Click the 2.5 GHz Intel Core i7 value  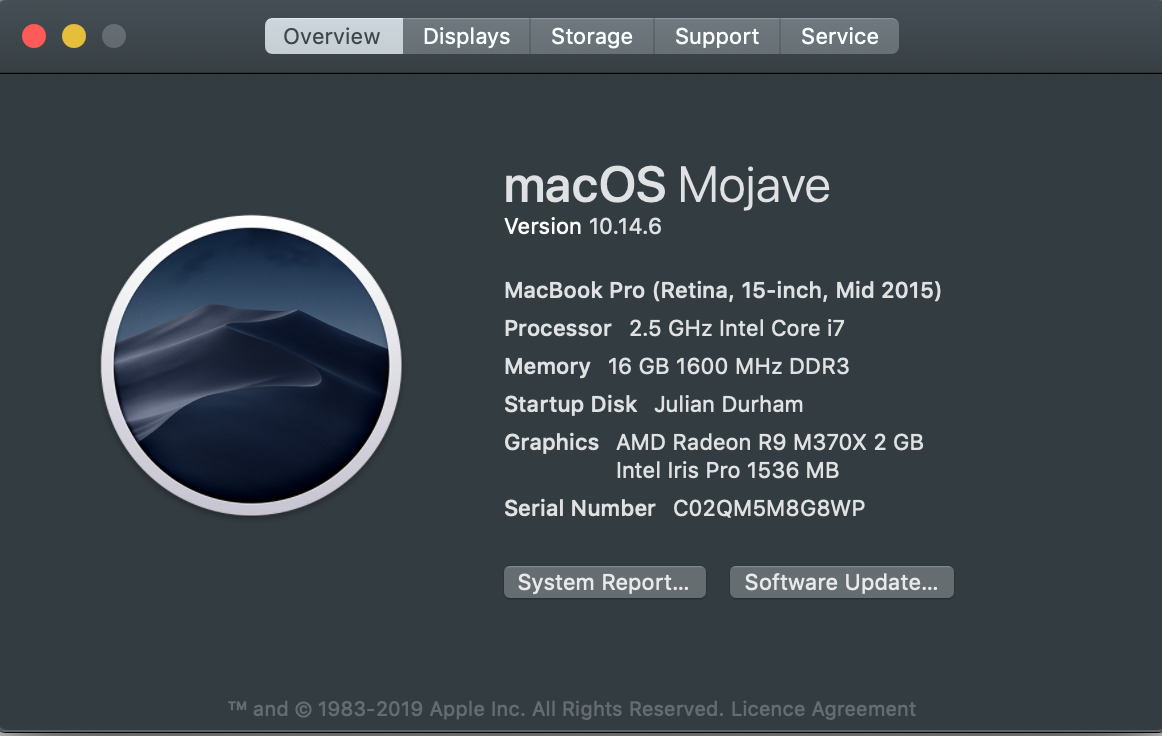737,328
